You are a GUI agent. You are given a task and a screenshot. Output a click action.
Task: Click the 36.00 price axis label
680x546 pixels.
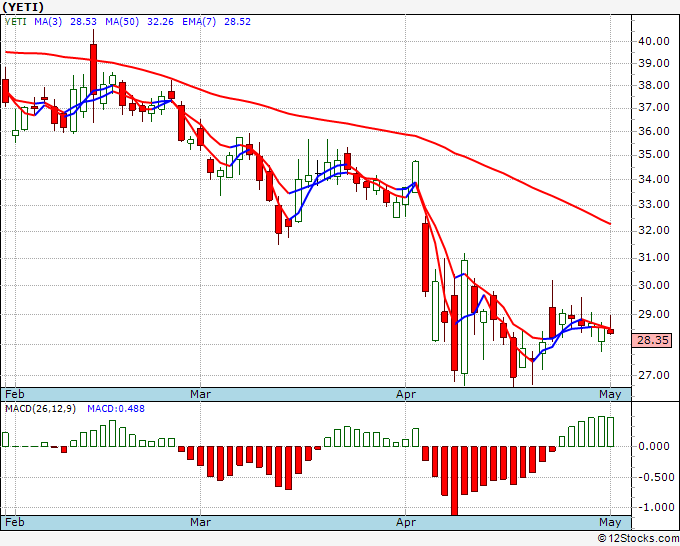tap(654, 131)
